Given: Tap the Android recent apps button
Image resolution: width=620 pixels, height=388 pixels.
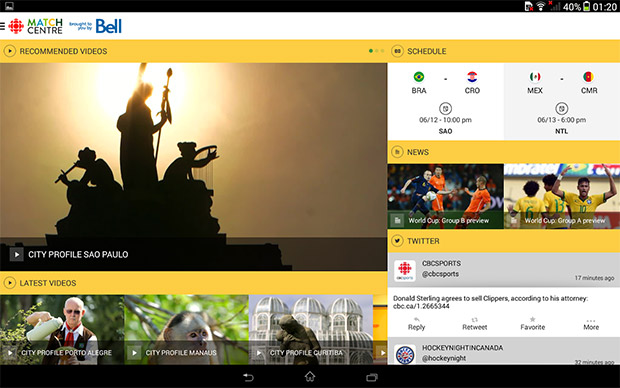Looking at the screenshot, I should click(x=372, y=377).
